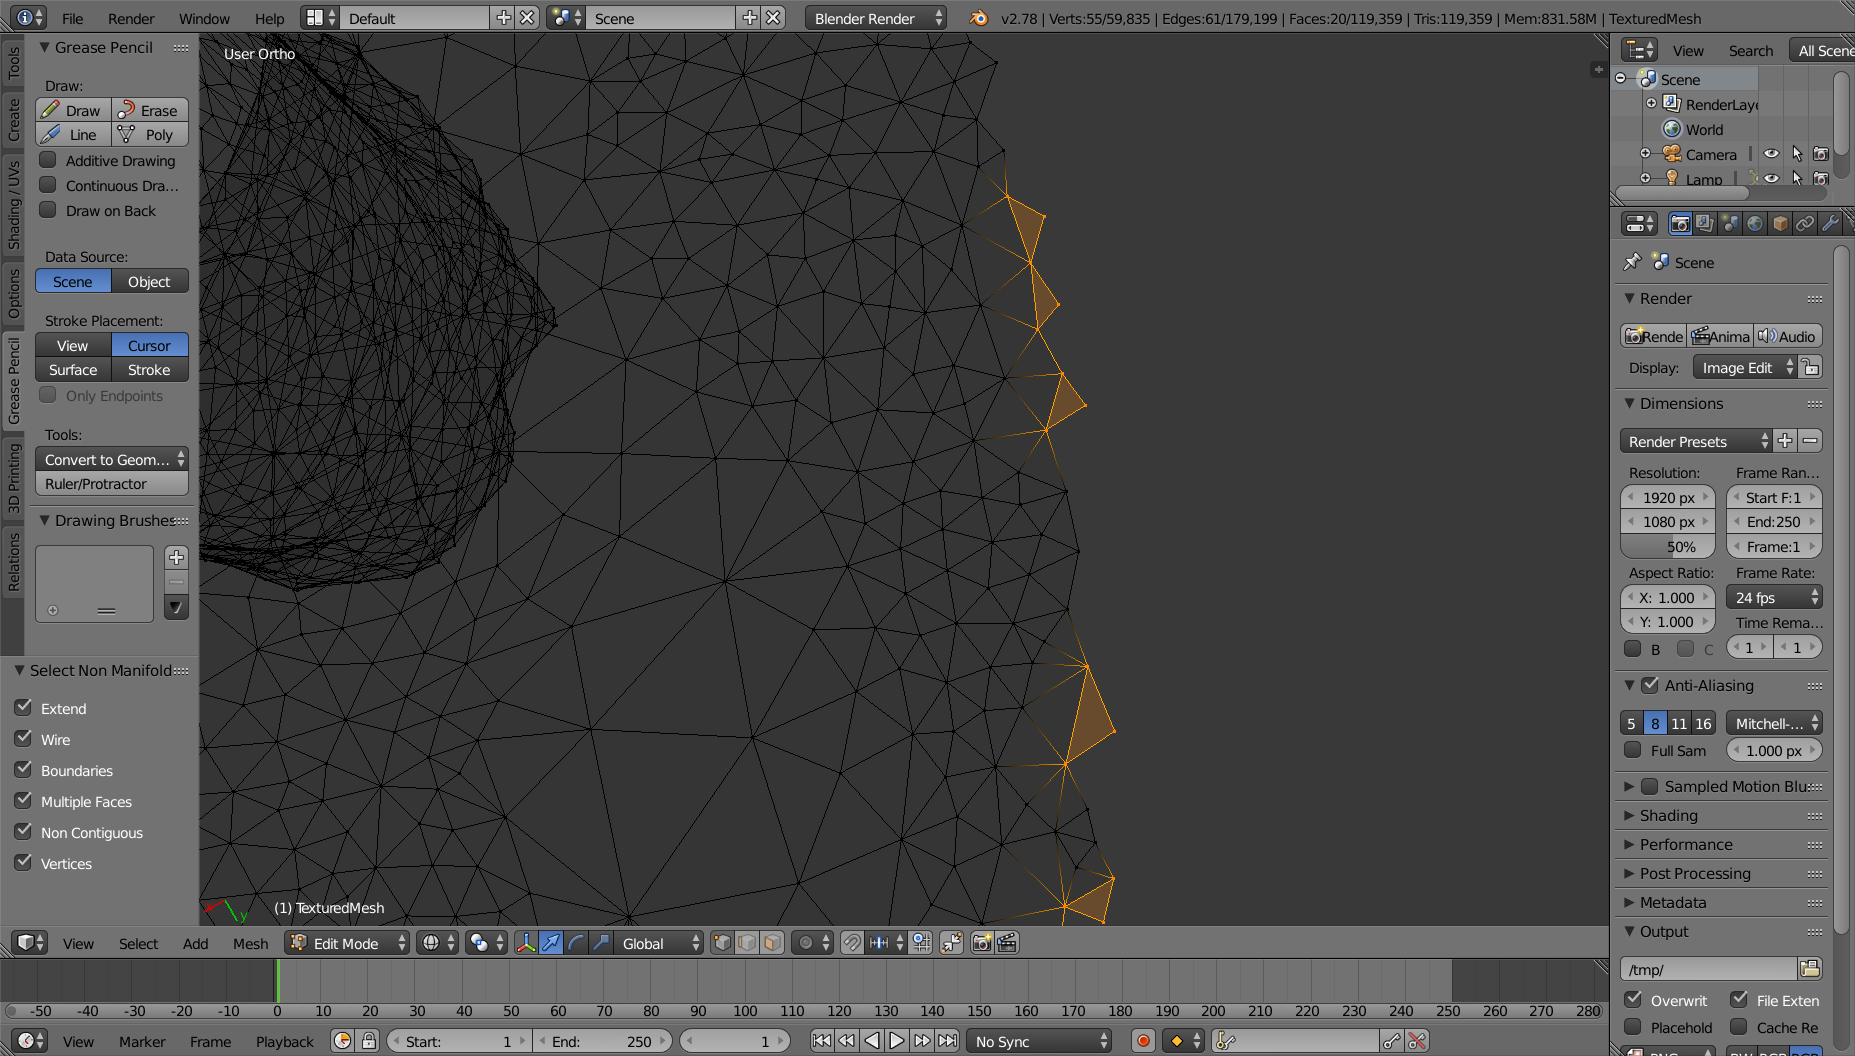Open the No Sync dropdown
This screenshot has width=1855, height=1056.
click(x=1038, y=1041)
